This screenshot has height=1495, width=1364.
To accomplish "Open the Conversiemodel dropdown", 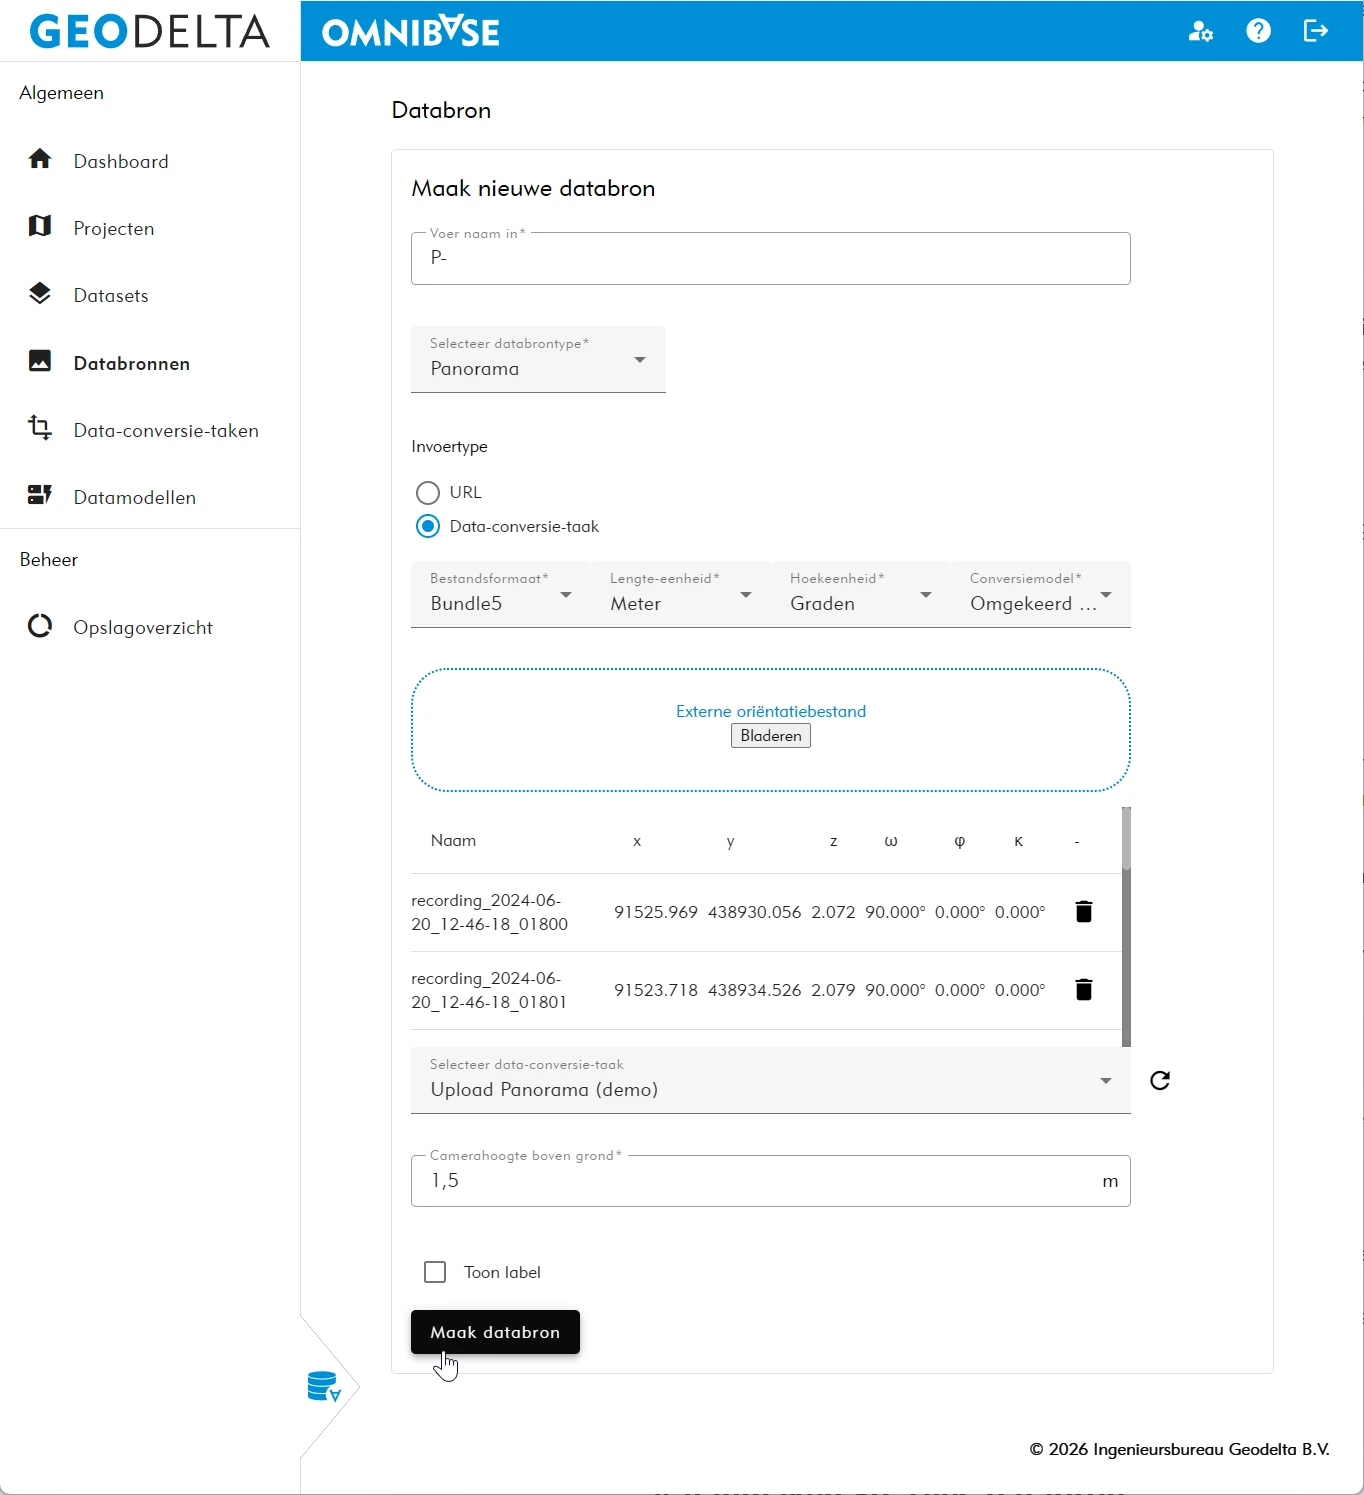I will (1040, 595).
